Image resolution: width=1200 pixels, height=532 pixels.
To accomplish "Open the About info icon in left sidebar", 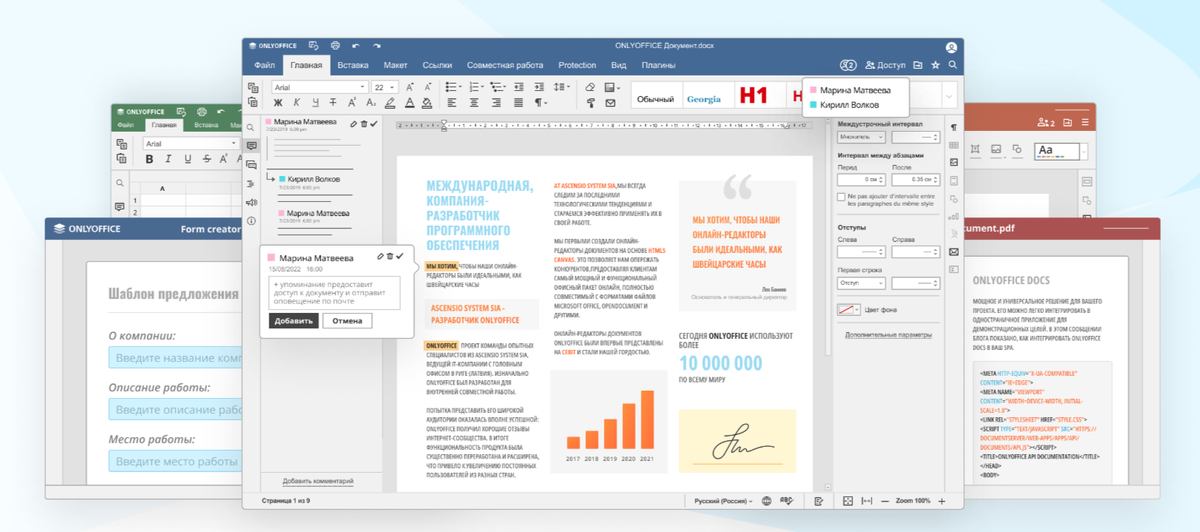I will click(x=251, y=220).
